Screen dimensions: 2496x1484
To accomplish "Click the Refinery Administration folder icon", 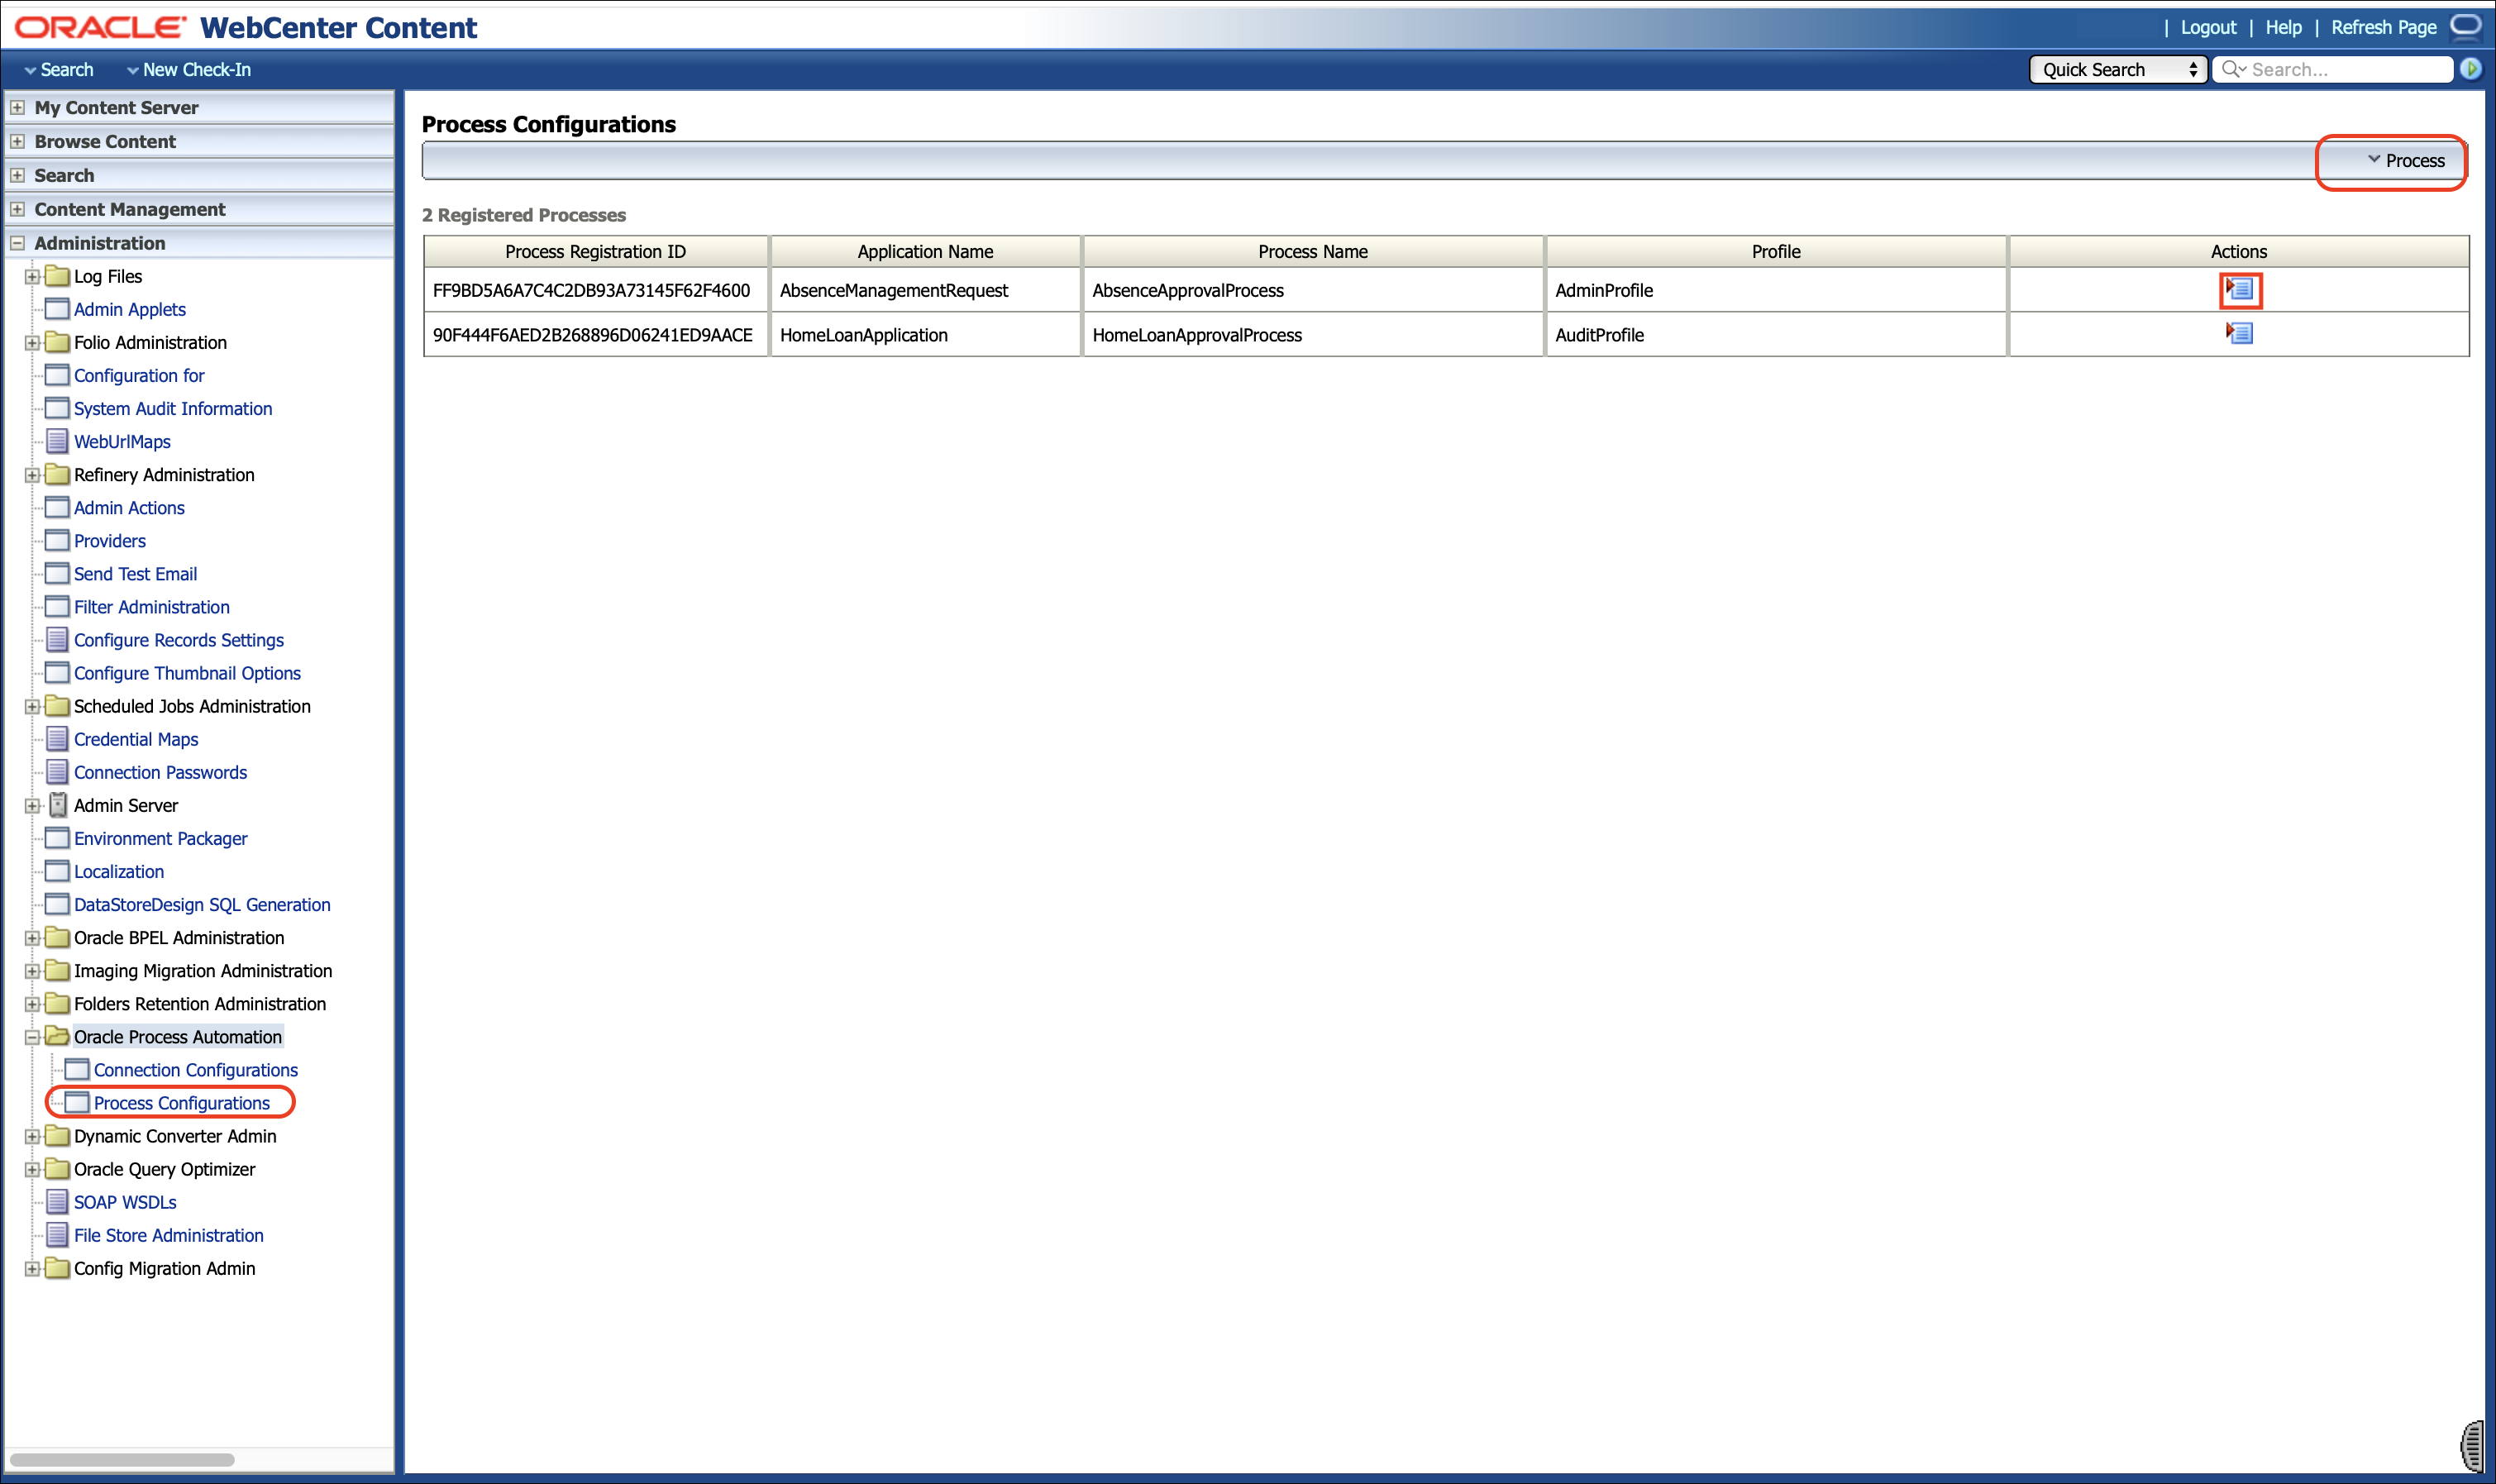I will click(x=58, y=474).
